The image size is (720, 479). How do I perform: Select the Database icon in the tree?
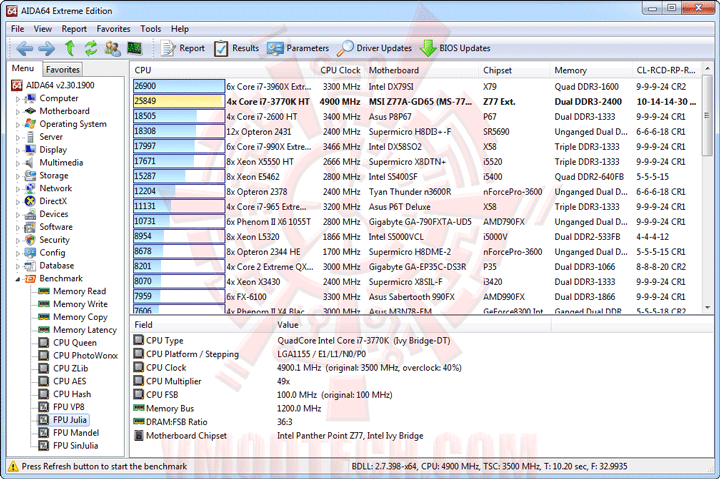[x=30, y=265]
